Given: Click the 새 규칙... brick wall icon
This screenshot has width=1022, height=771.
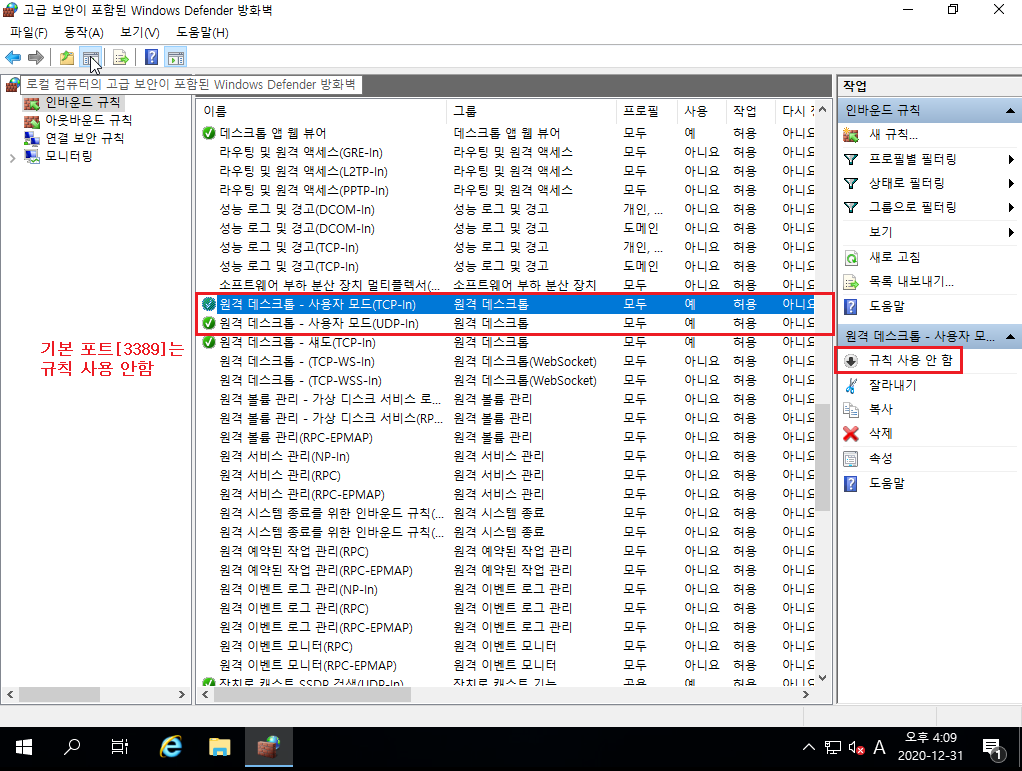Looking at the screenshot, I should click(851, 135).
